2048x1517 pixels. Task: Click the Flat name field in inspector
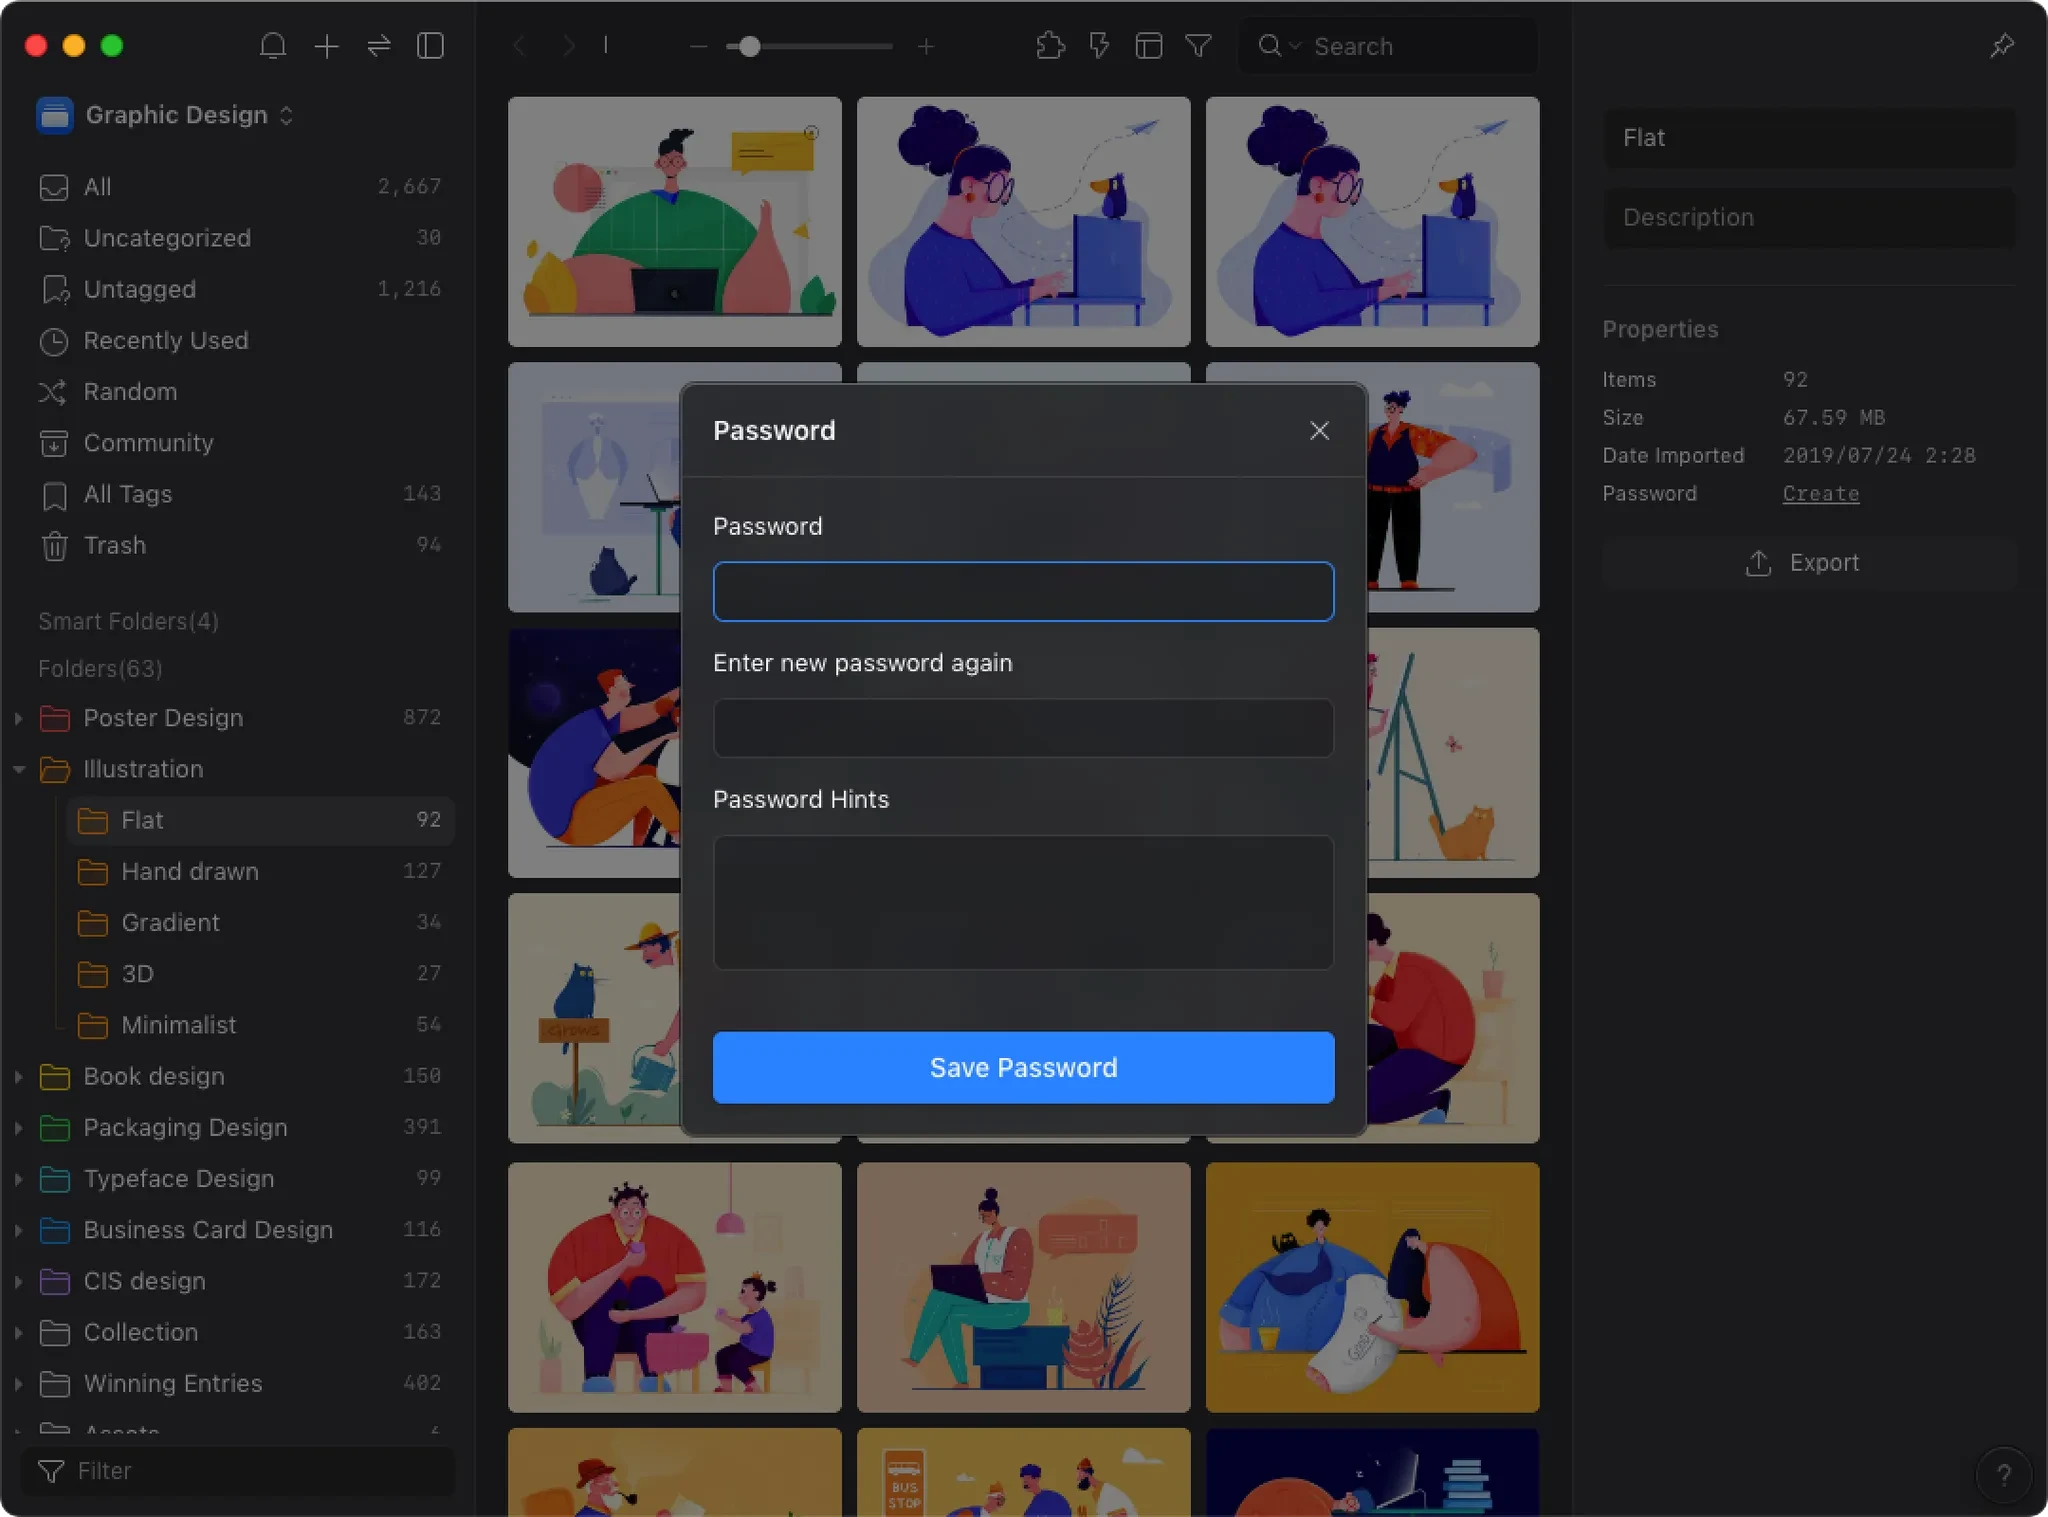[1809, 138]
